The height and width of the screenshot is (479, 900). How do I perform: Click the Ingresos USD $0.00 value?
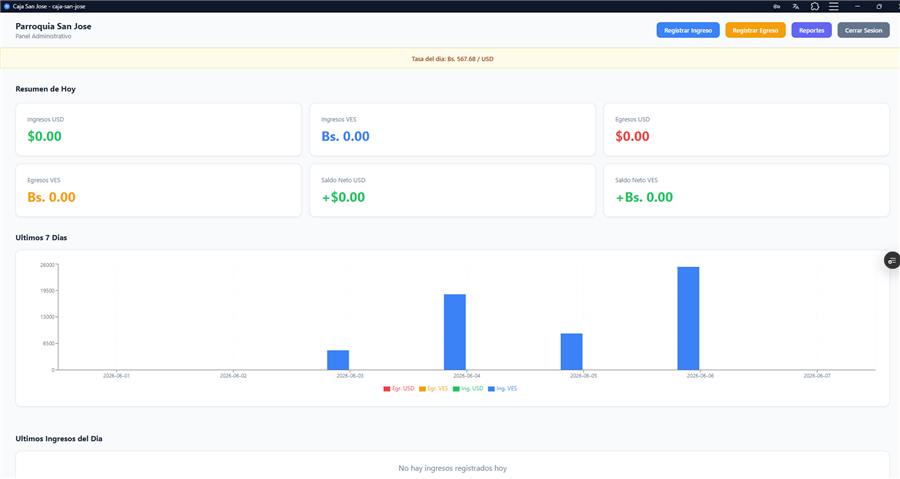click(44, 137)
